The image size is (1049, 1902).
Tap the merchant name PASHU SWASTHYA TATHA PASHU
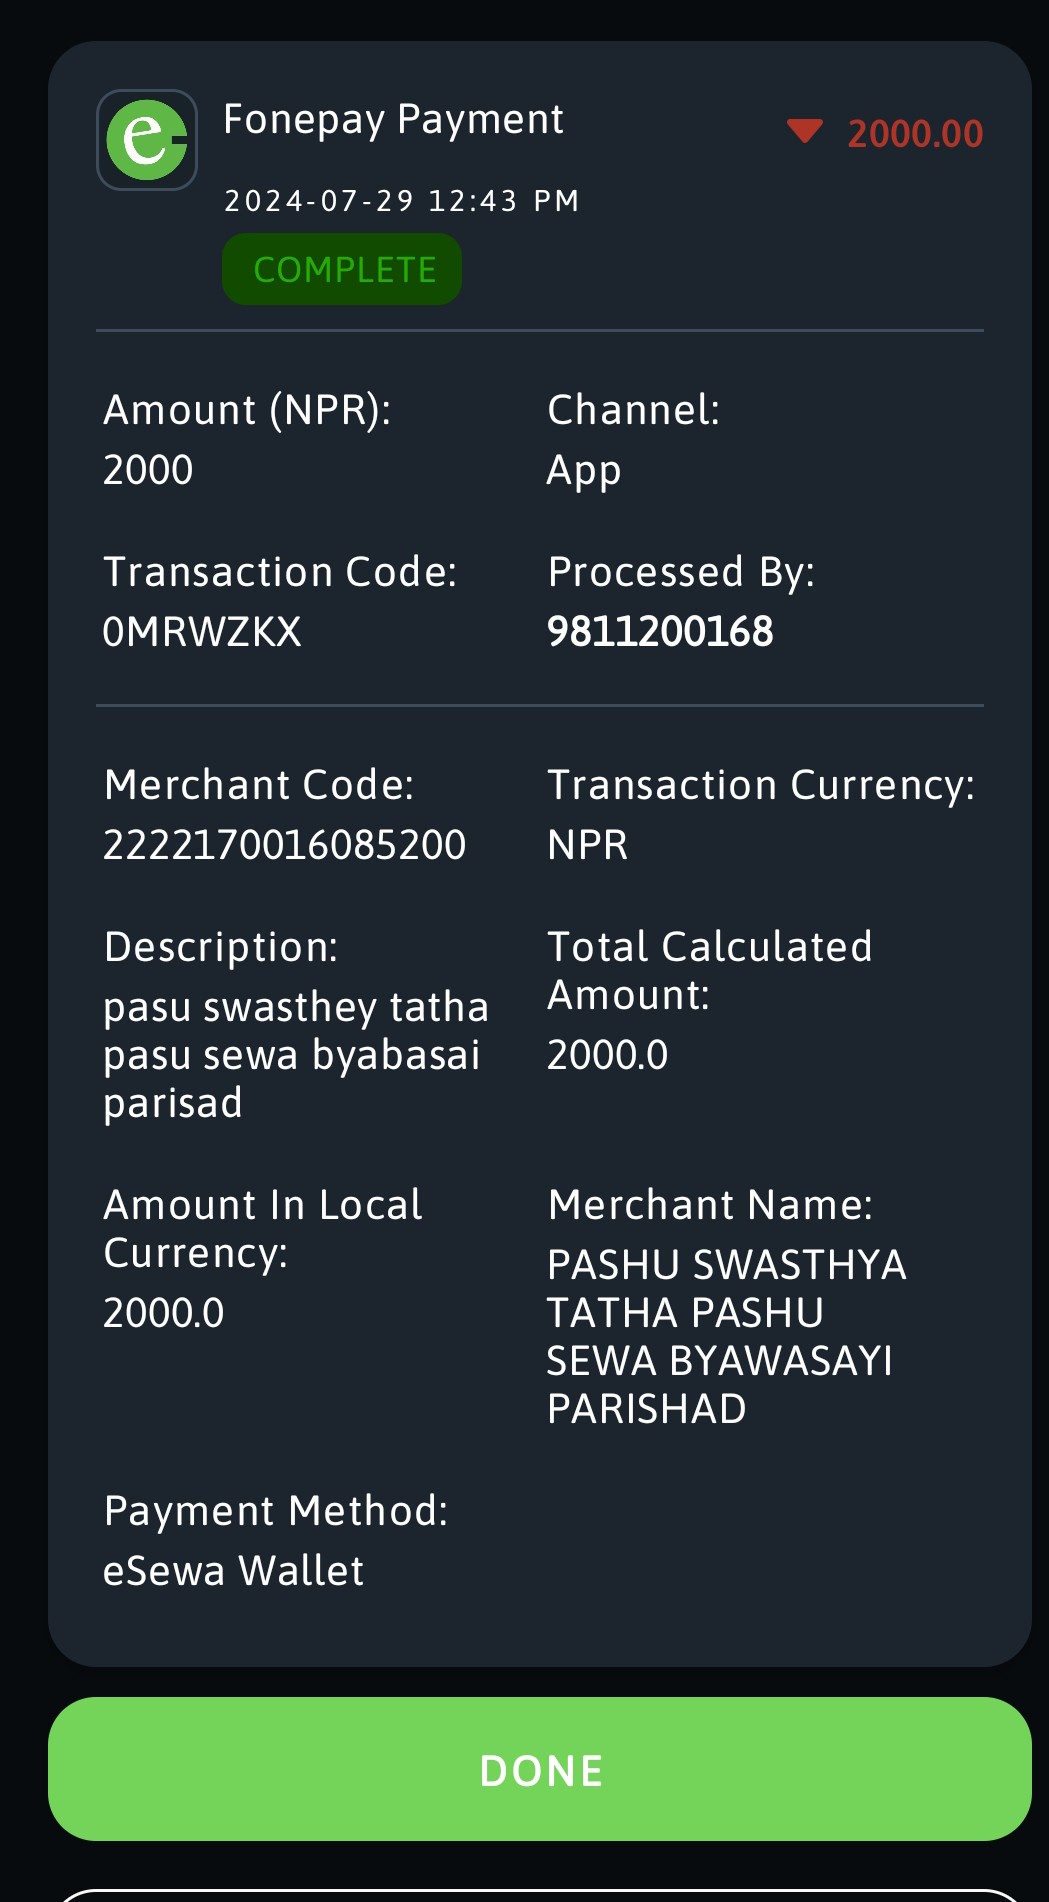(x=727, y=1289)
